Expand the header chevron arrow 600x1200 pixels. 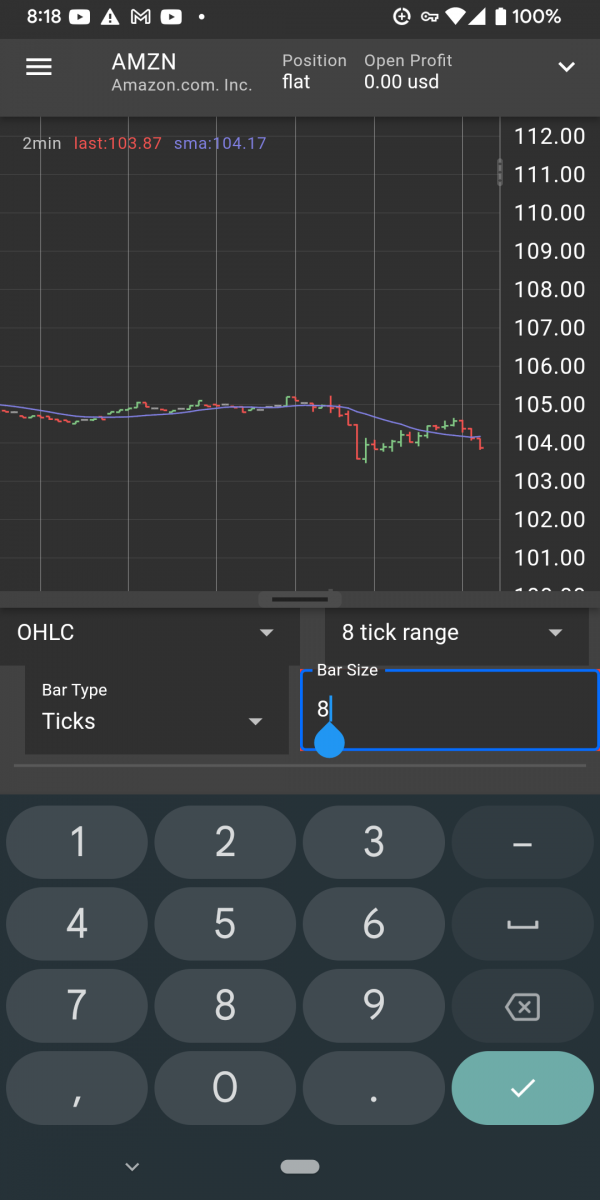pyautogui.click(x=566, y=67)
